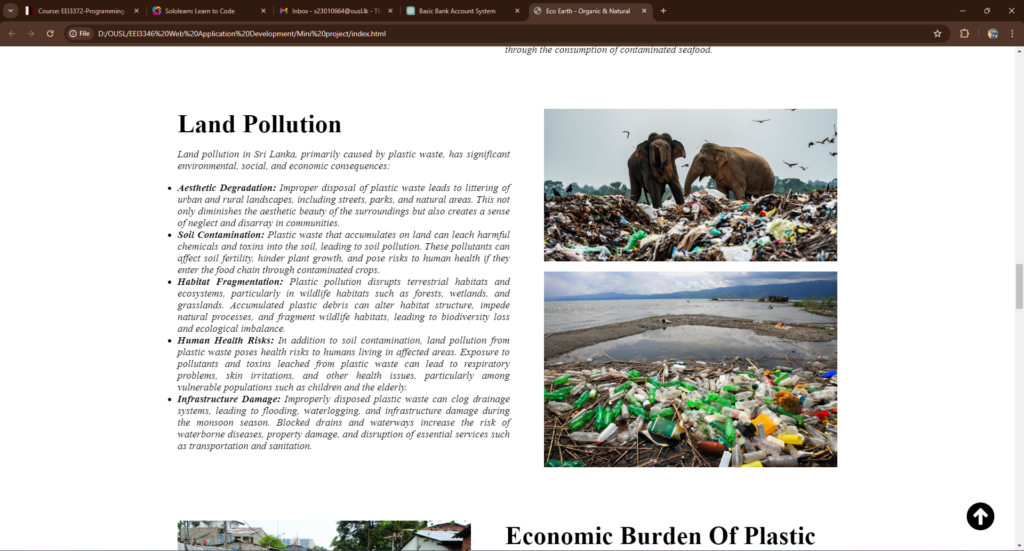Click the Human Health Risks bullet label
This screenshot has width=1024, height=551.
pyautogui.click(x=225, y=341)
